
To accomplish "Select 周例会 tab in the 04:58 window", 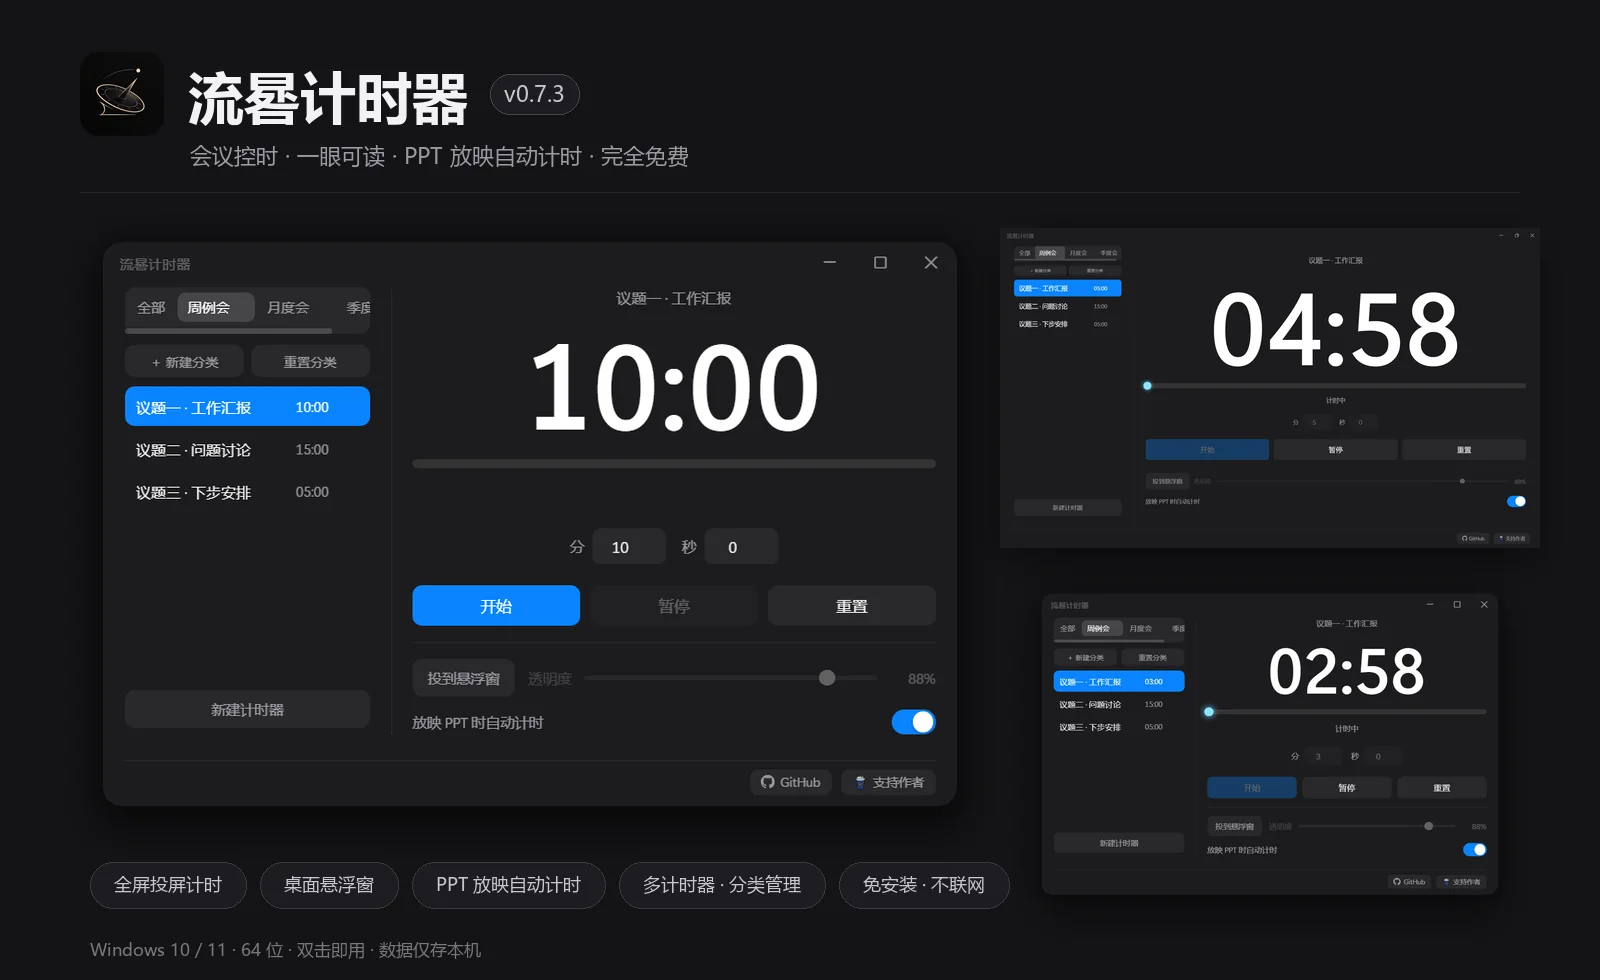I will 1047,253.
